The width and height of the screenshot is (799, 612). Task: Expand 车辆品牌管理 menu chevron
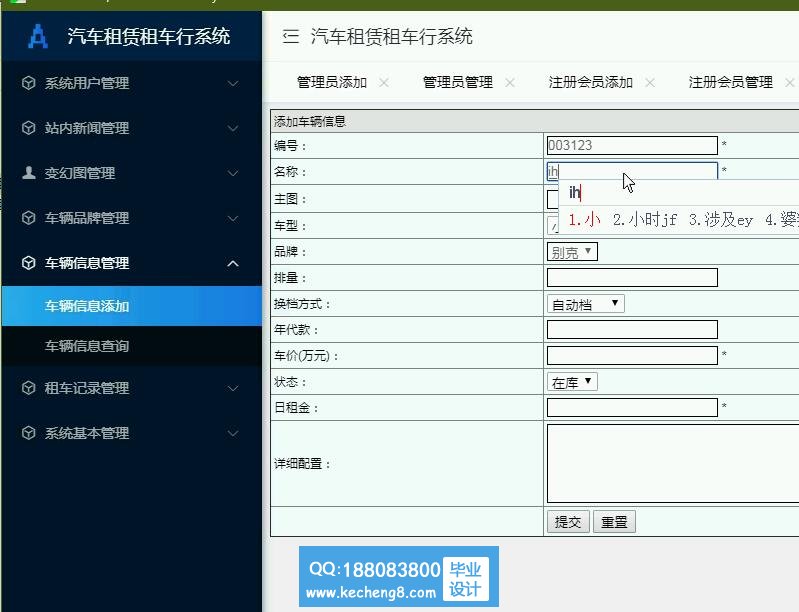(233, 218)
